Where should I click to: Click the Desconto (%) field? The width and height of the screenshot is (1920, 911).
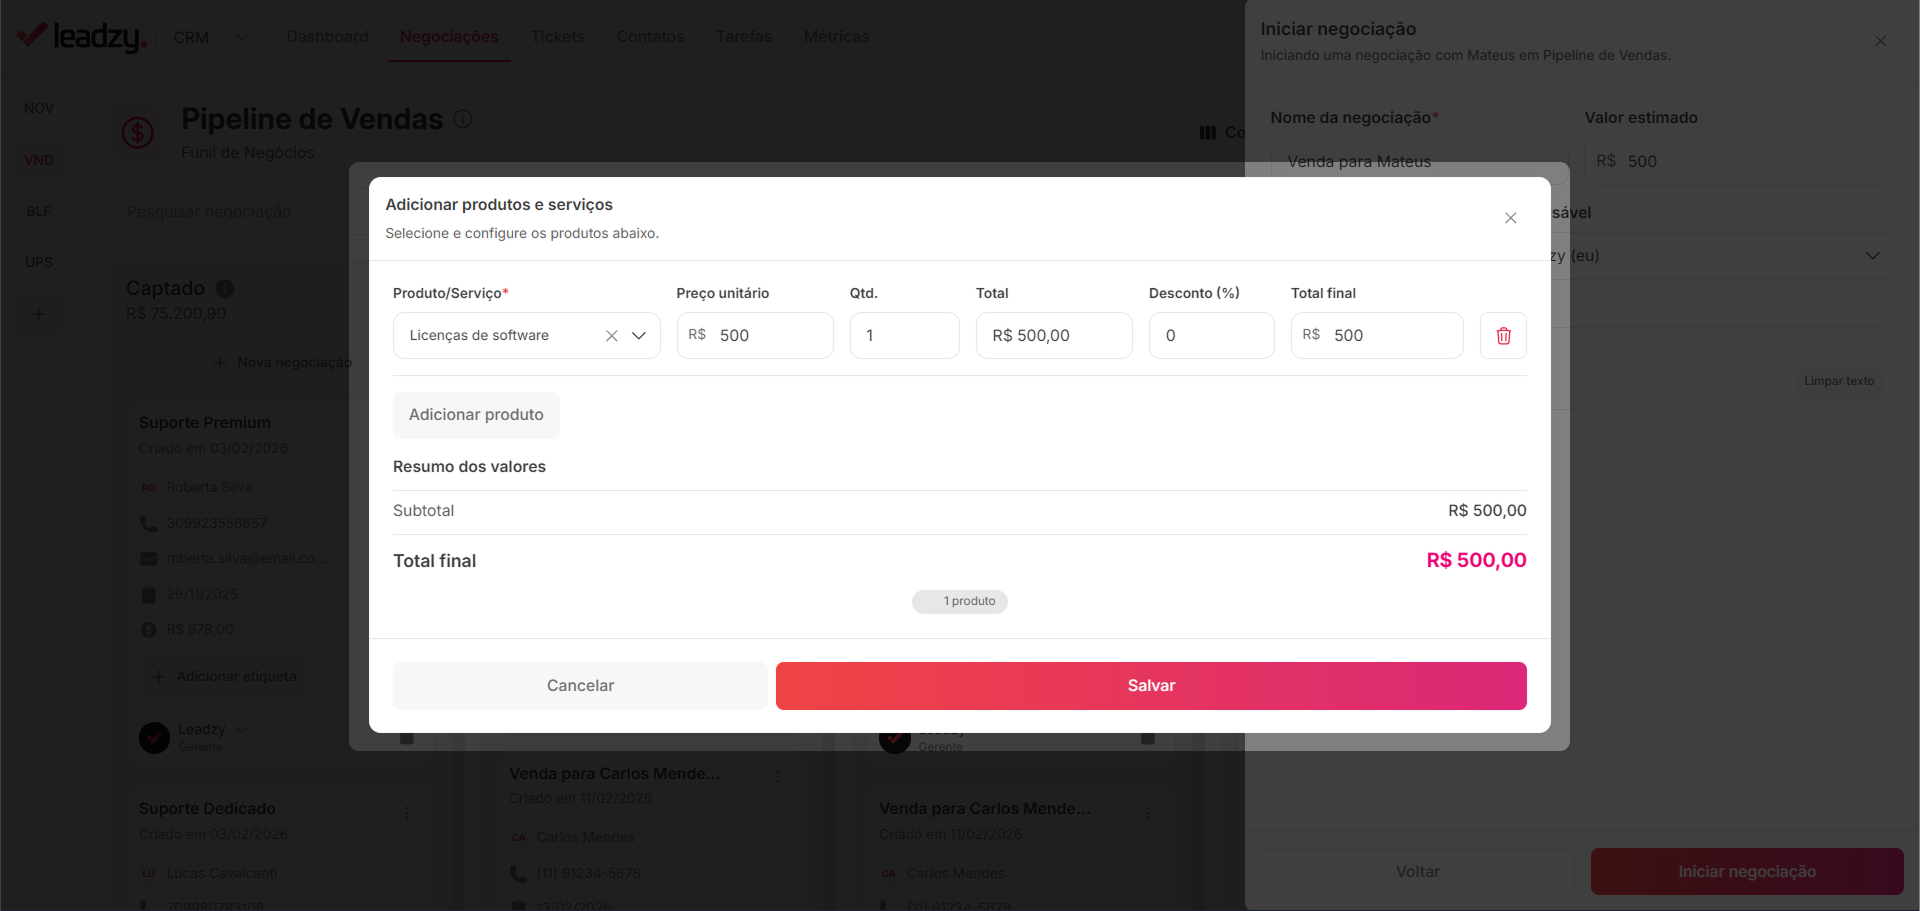point(1211,336)
